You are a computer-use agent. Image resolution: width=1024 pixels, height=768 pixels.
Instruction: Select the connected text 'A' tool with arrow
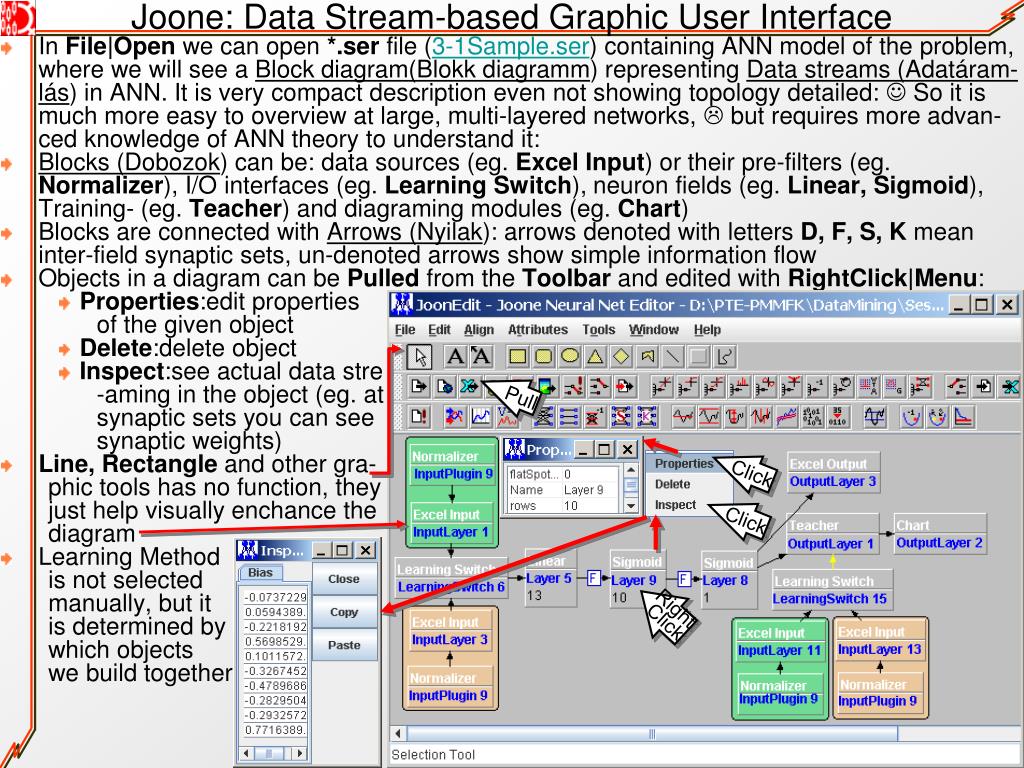pos(481,357)
